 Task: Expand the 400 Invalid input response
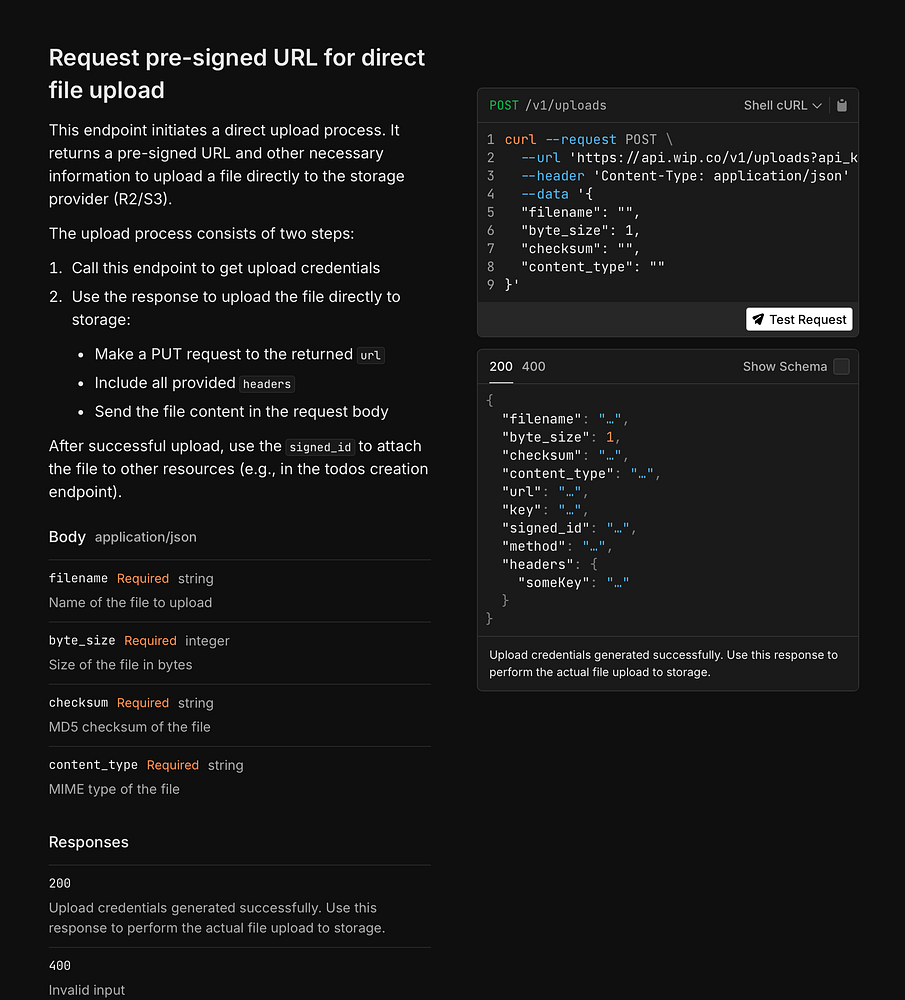tap(60, 966)
